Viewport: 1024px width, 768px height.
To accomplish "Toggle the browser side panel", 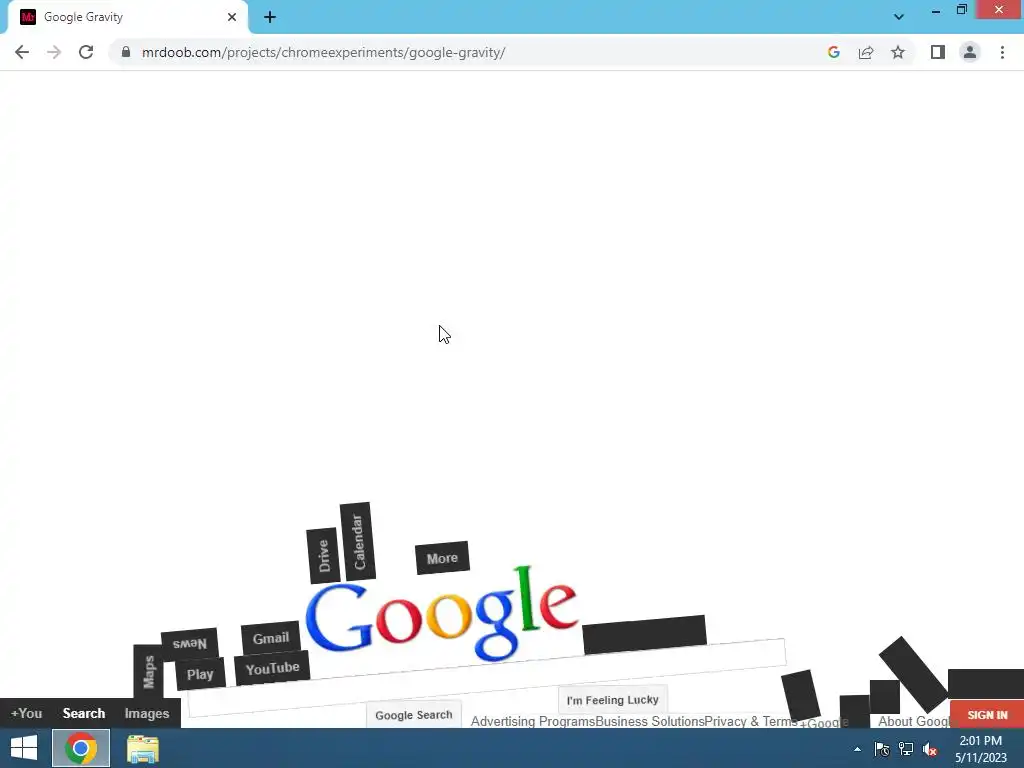I will (x=938, y=52).
